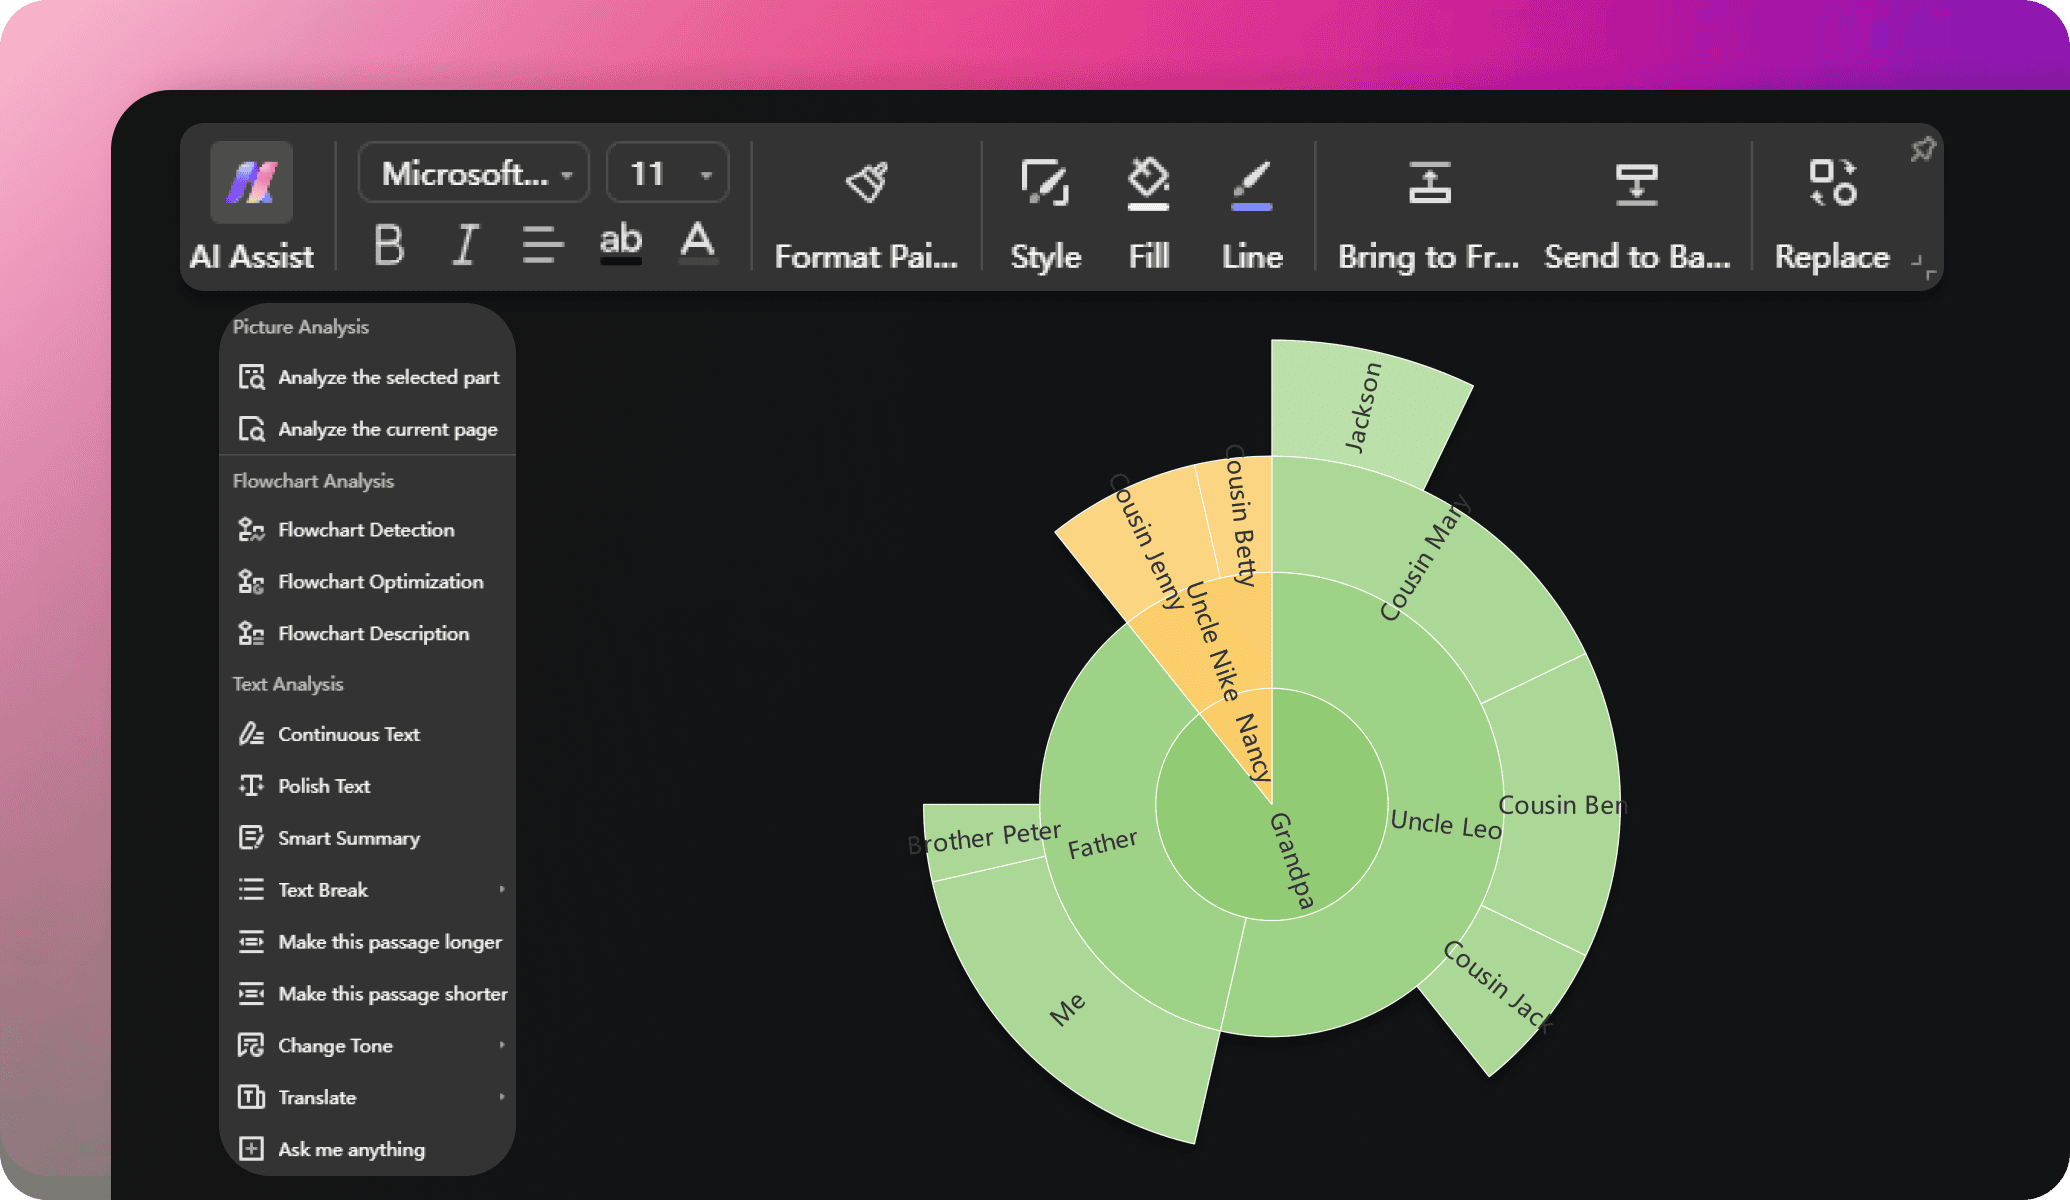Choose Make this passage longer
The width and height of the screenshot is (2070, 1200).
click(368, 942)
